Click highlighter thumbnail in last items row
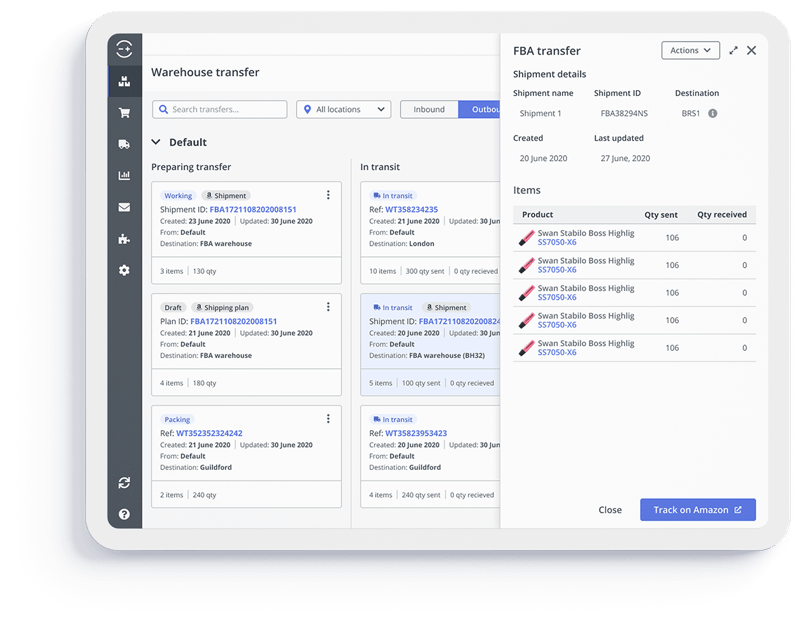 pyautogui.click(x=526, y=348)
